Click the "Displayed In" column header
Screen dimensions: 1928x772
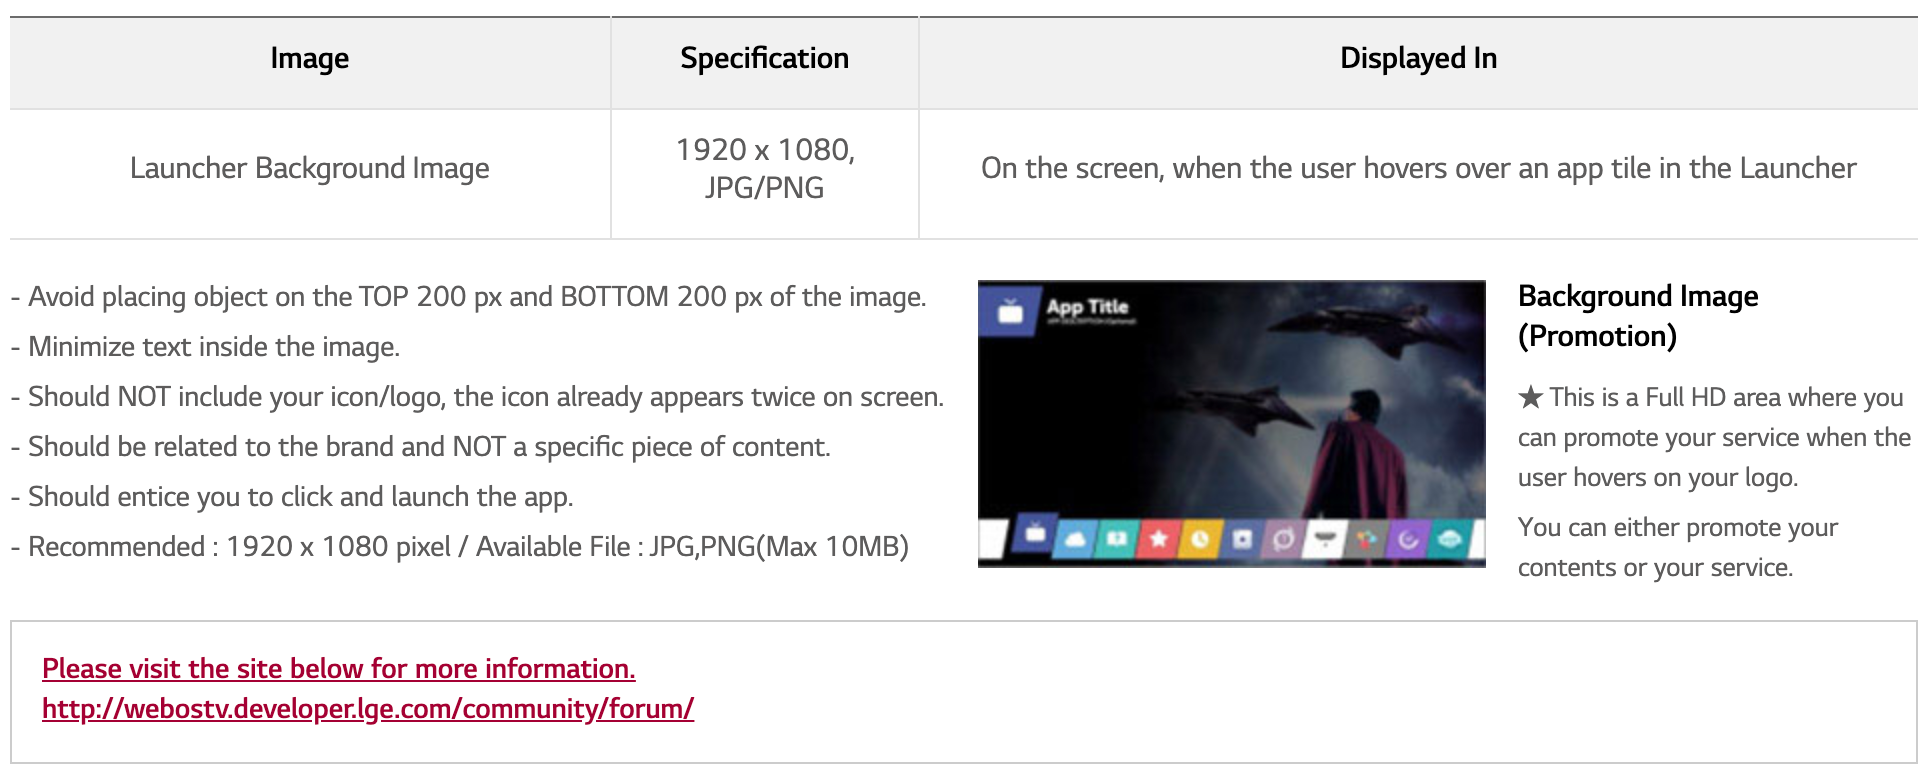coord(1418,59)
